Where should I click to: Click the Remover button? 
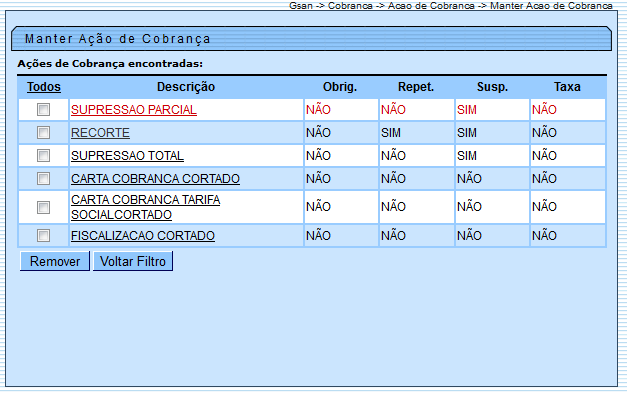(x=55, y=261)
